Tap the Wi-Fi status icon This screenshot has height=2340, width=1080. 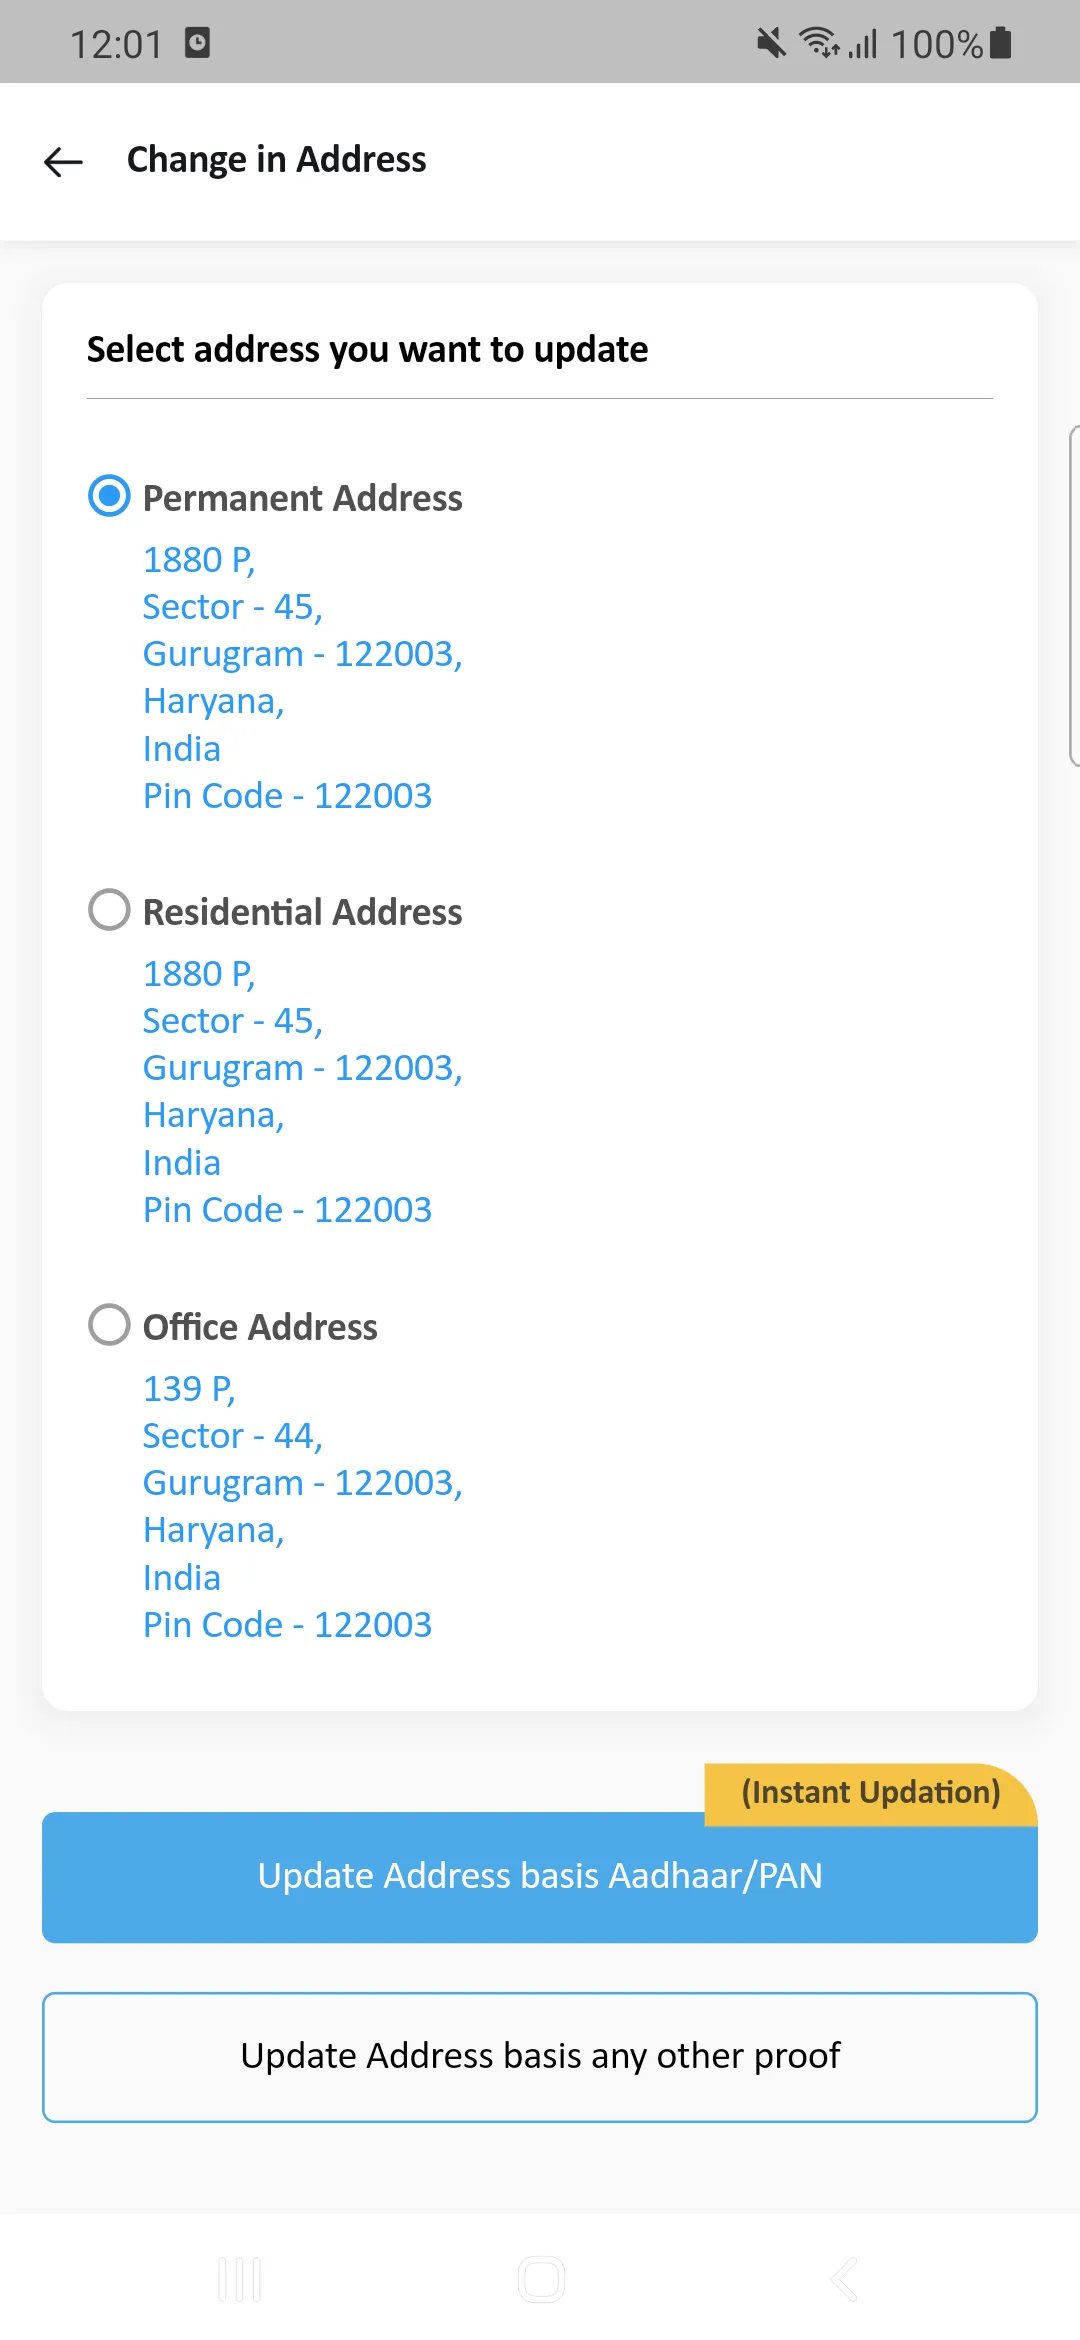tap(820, 43)
